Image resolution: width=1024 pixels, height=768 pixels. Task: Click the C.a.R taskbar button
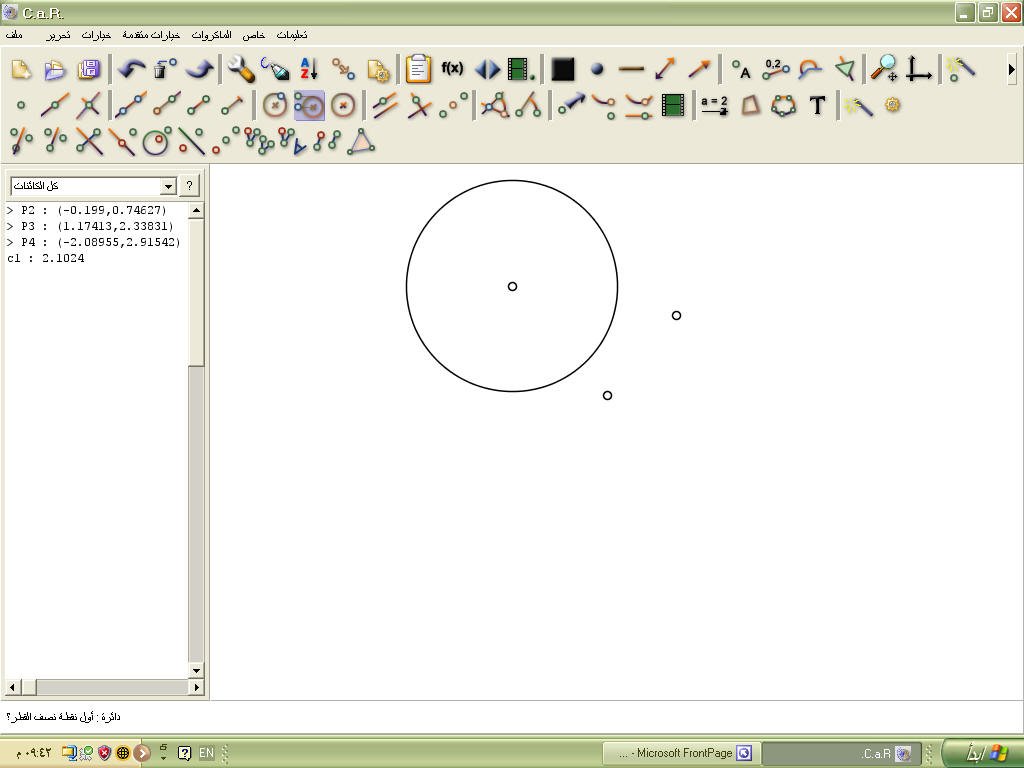[842, 753]
